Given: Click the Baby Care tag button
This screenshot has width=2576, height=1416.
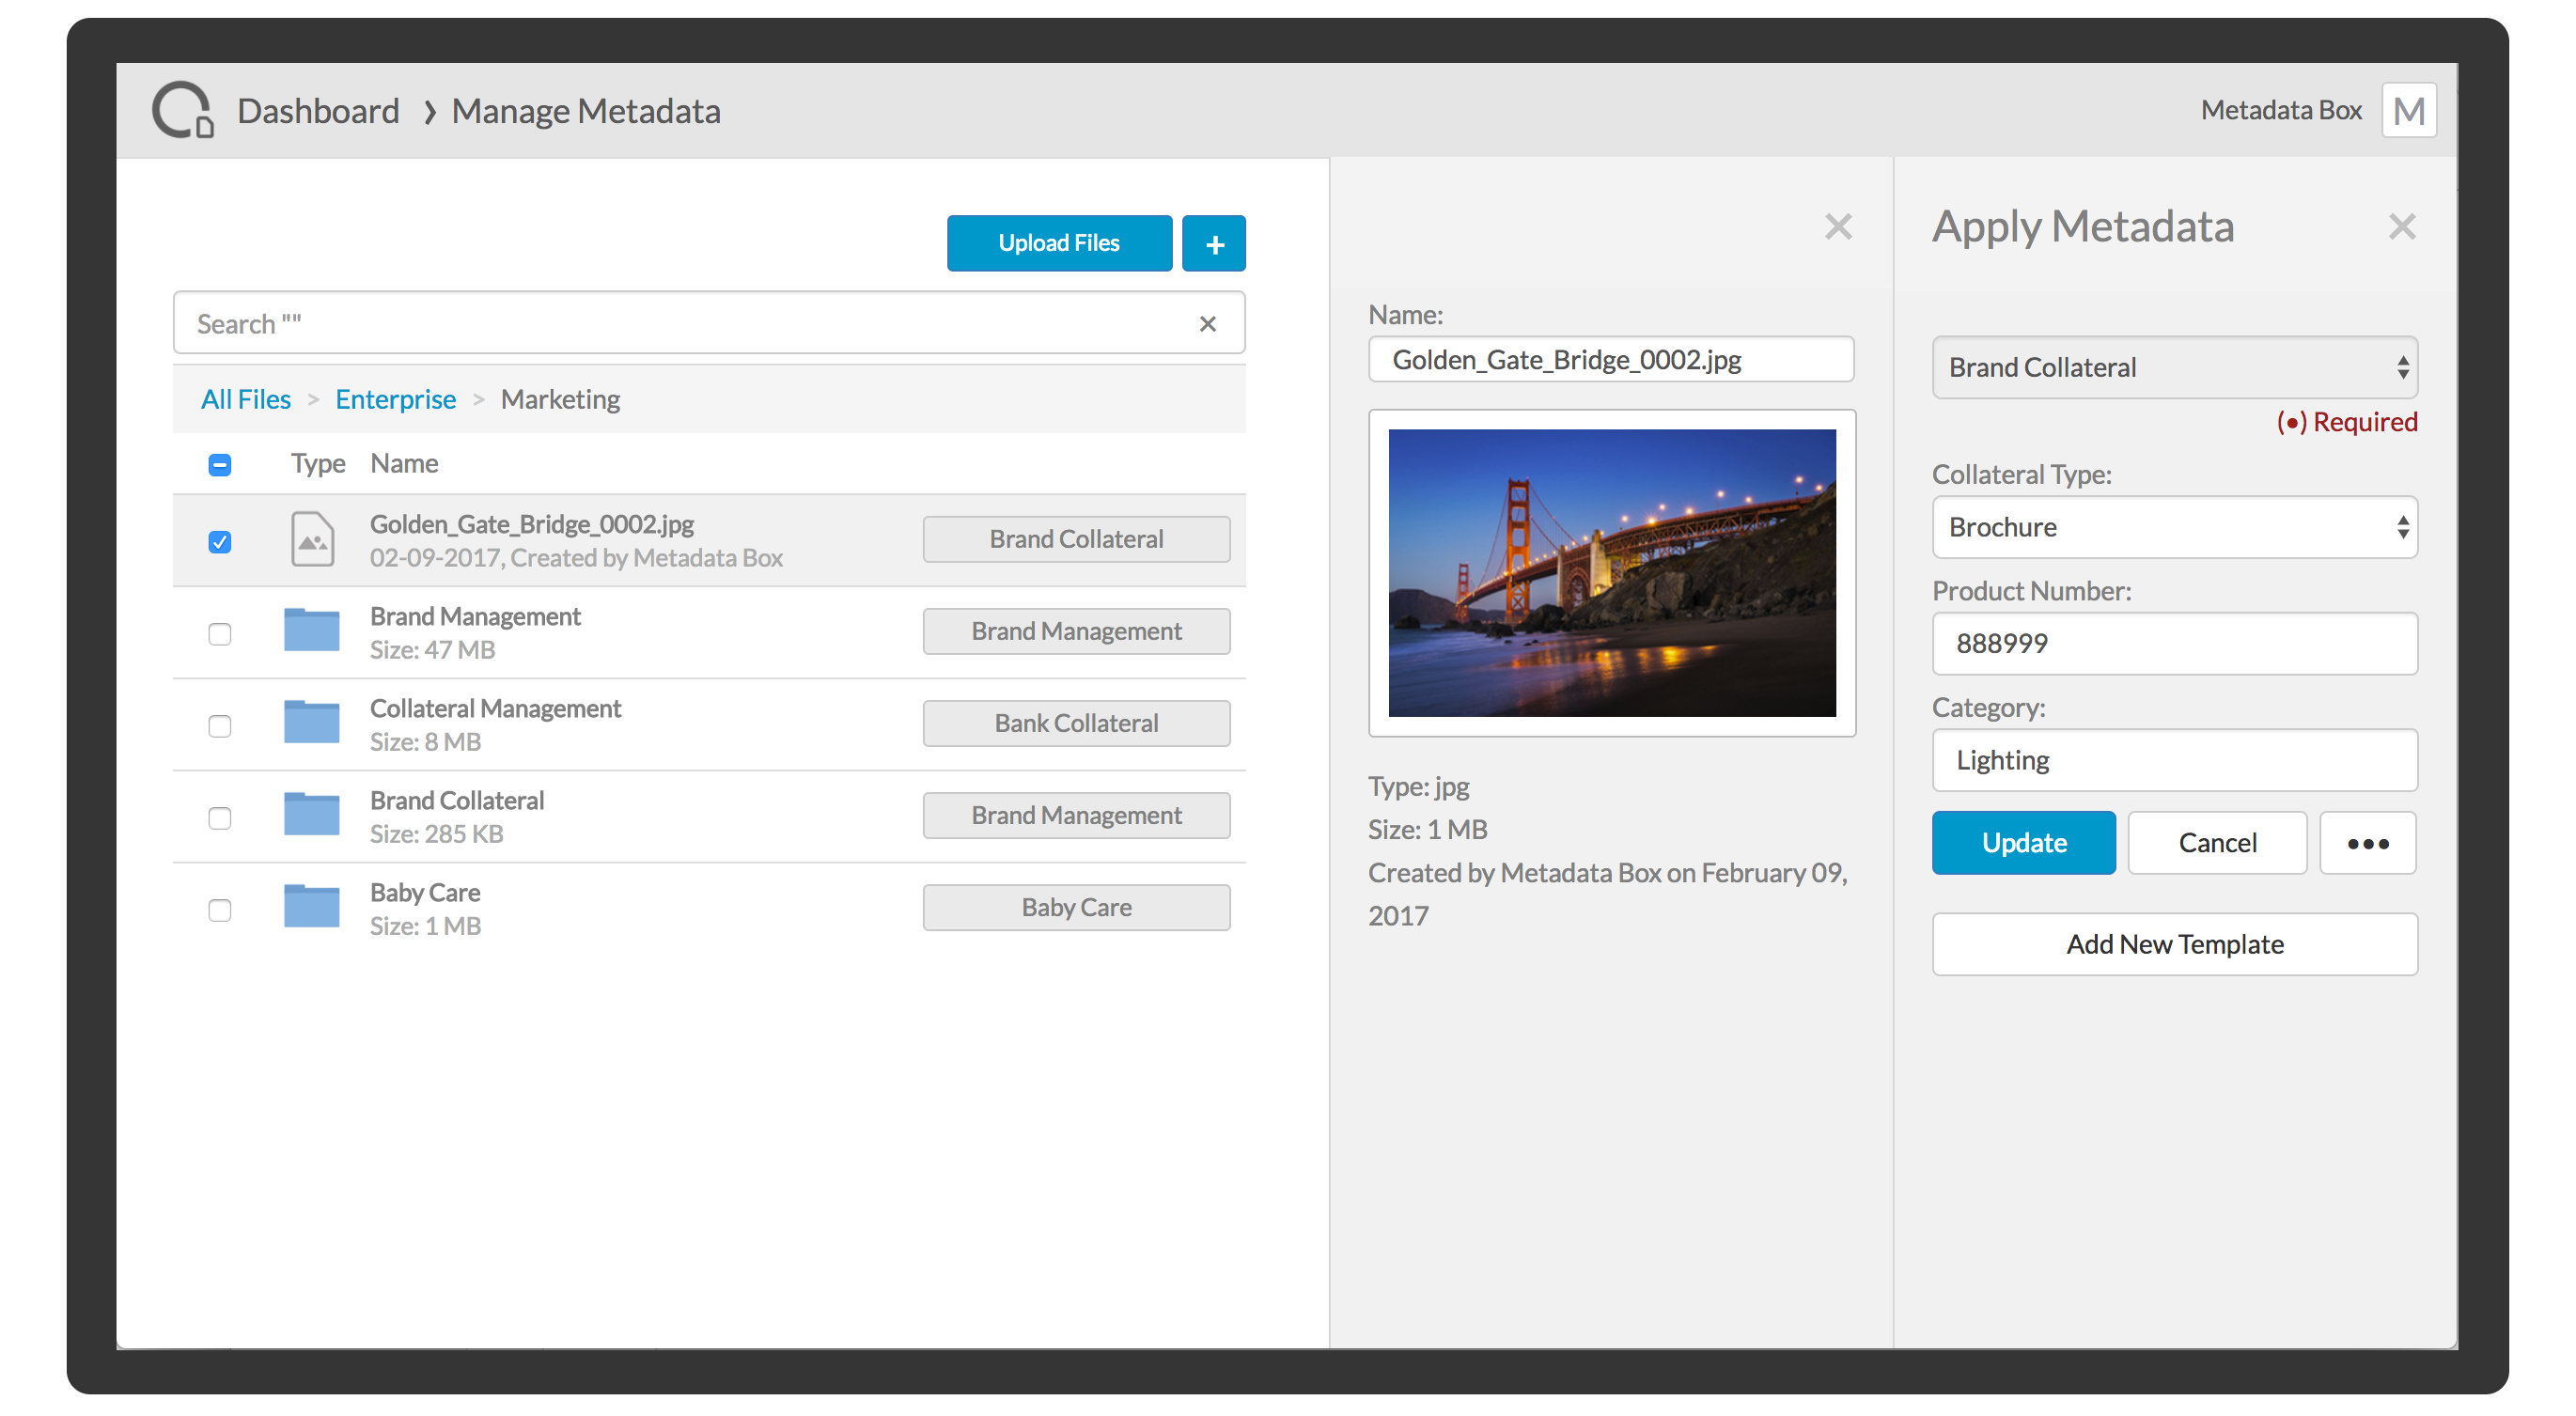Looking at the screenshot, I should (x=1076, y=907).
